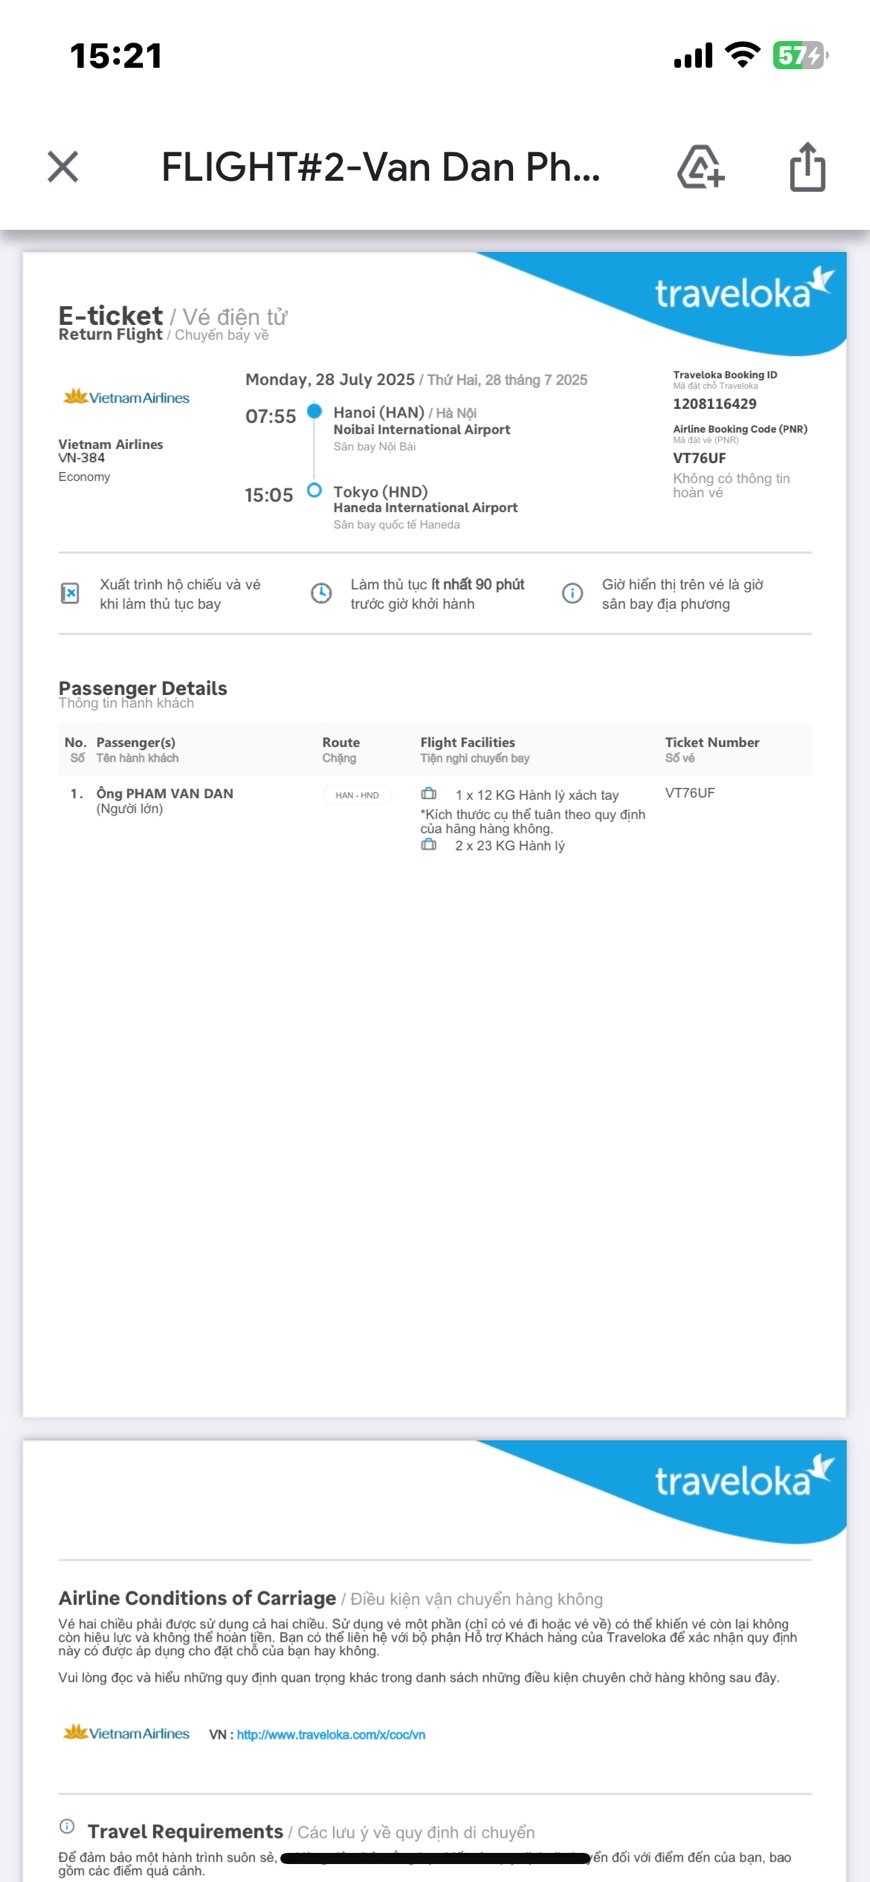Tap the Traveloka Booking ID 1208116429

[714, 404]
